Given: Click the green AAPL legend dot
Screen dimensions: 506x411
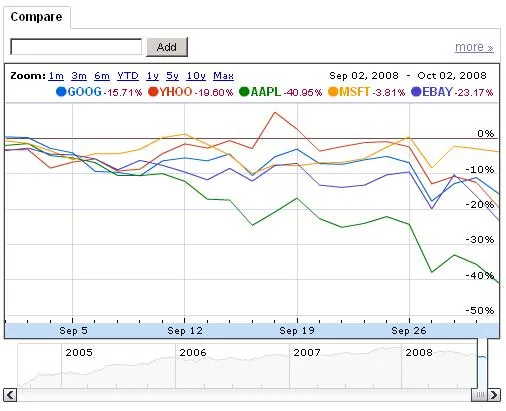Looking at the screenshot, I should (244, 92).
